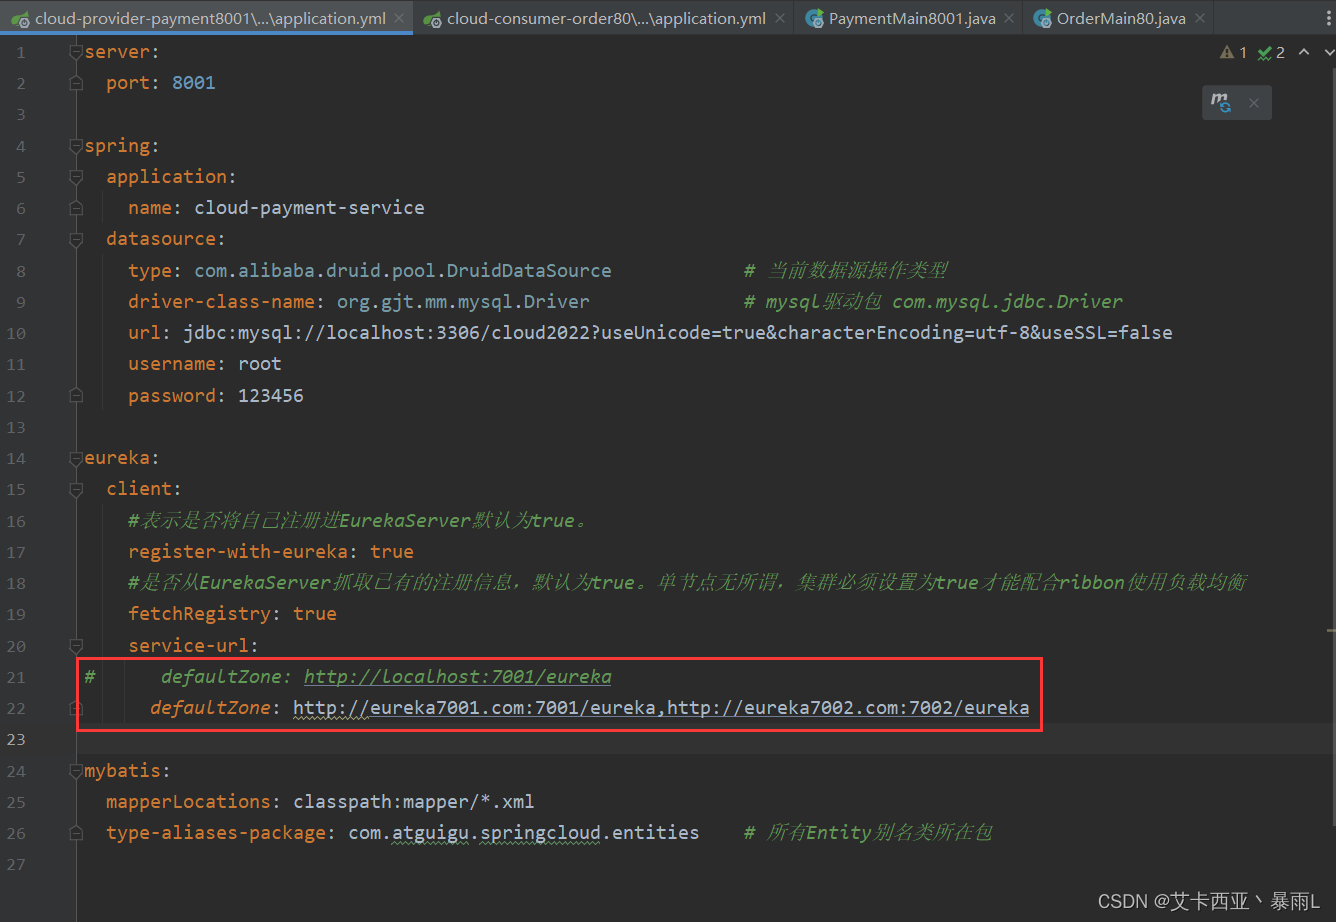Image resolution: width=1336 pixels, height=922 pixels.
Task: Click the jdbc:mysql url value
Action: (x=677, y=333)
